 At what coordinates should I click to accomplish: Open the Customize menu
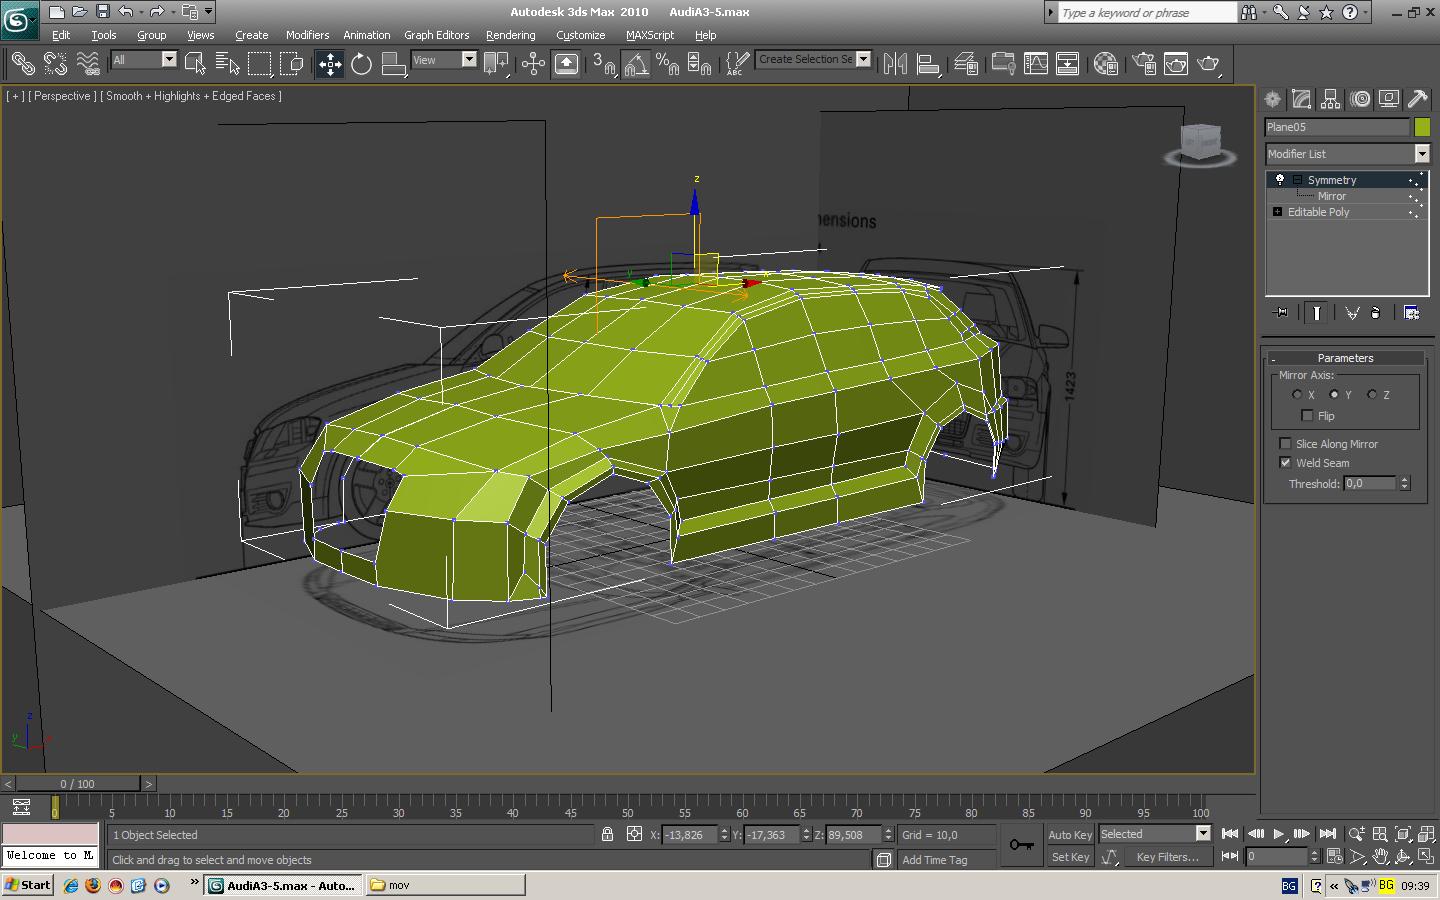point(580,35)
